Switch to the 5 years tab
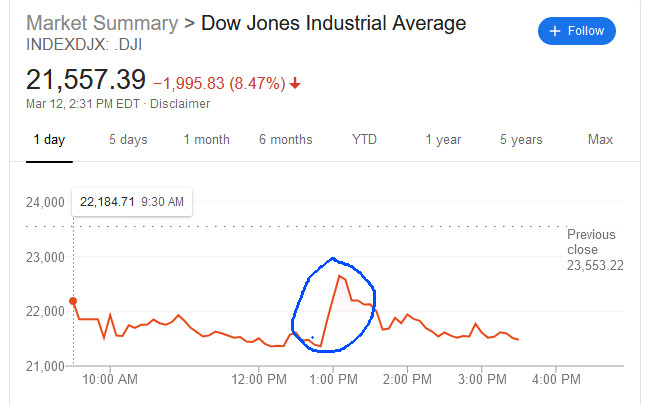The width and height of the screenshot is (653, 405). (x=521, y=140)
